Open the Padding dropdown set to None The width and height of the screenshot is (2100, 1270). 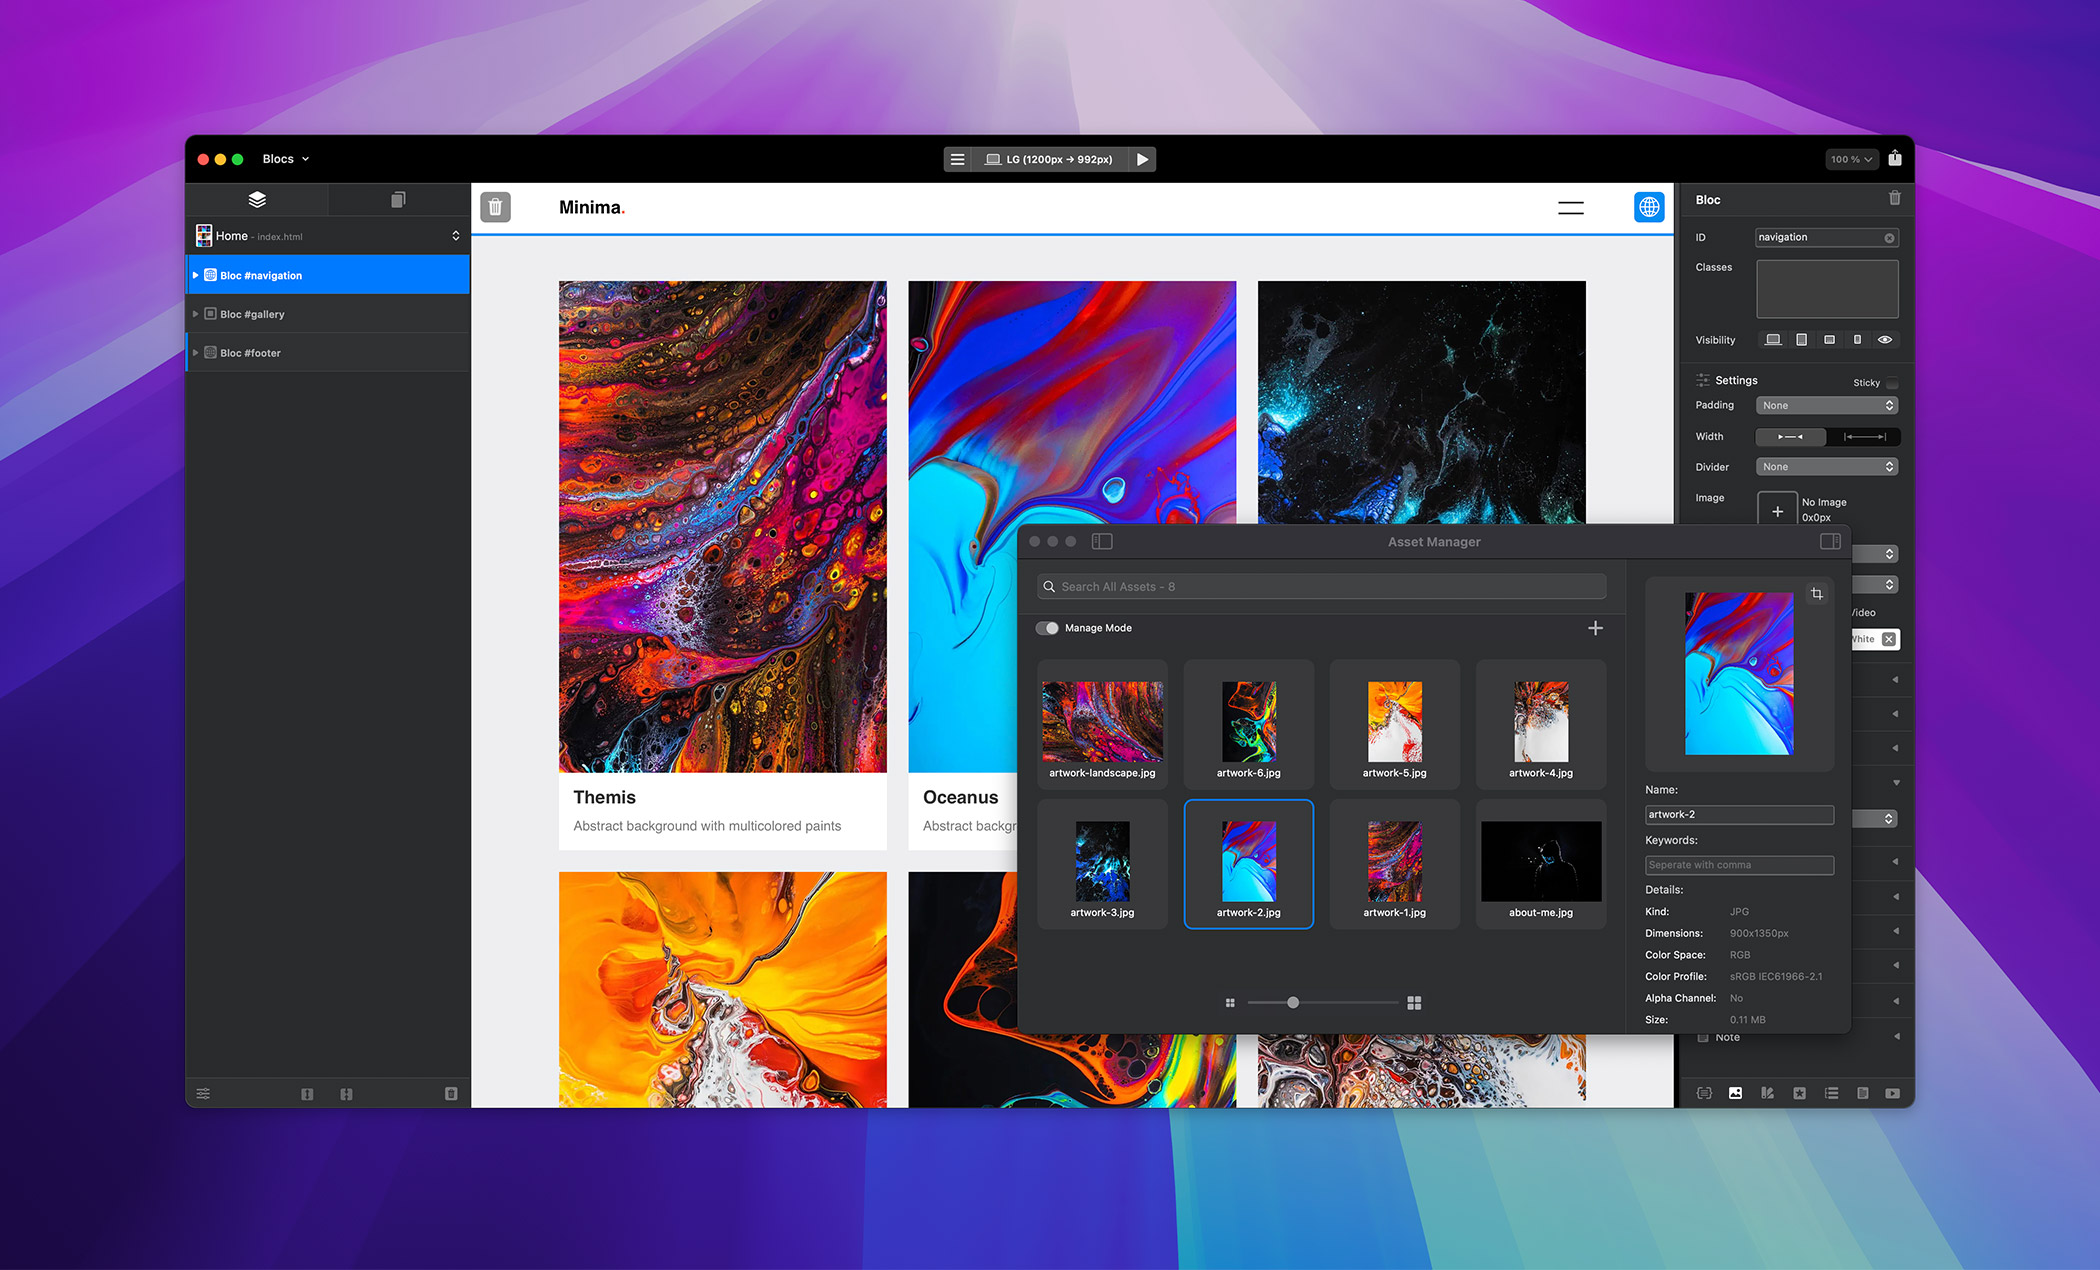point(1827,405)
